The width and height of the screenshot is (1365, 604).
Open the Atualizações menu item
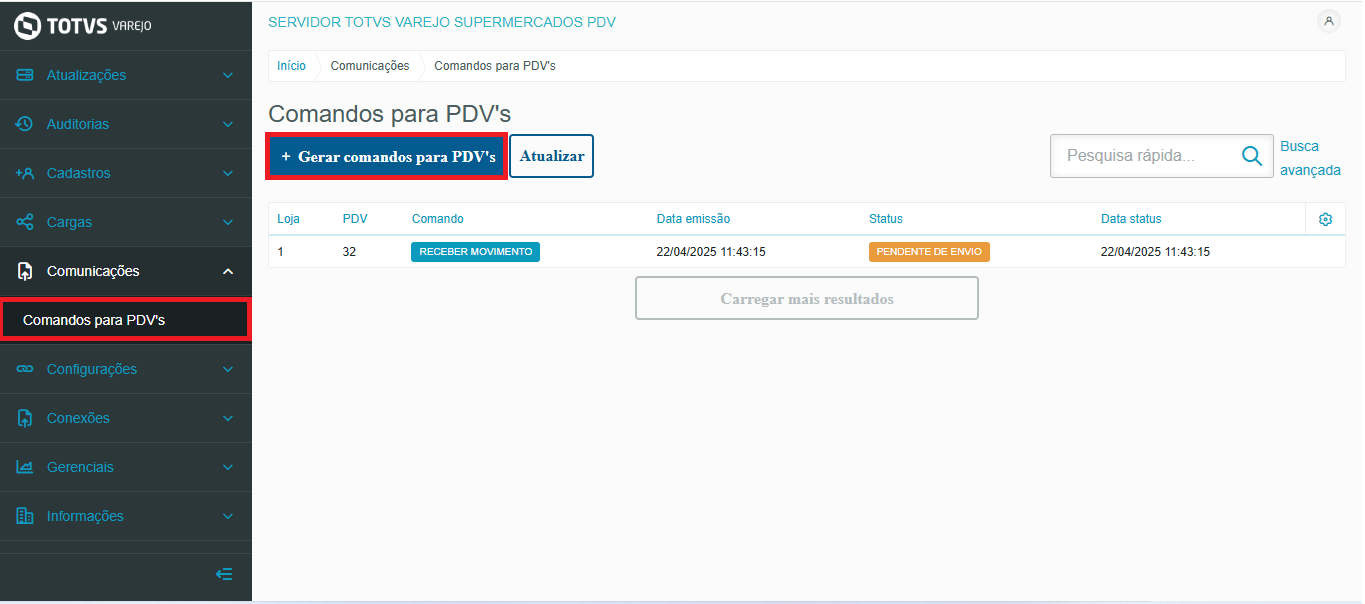click(x=126, y=75)
